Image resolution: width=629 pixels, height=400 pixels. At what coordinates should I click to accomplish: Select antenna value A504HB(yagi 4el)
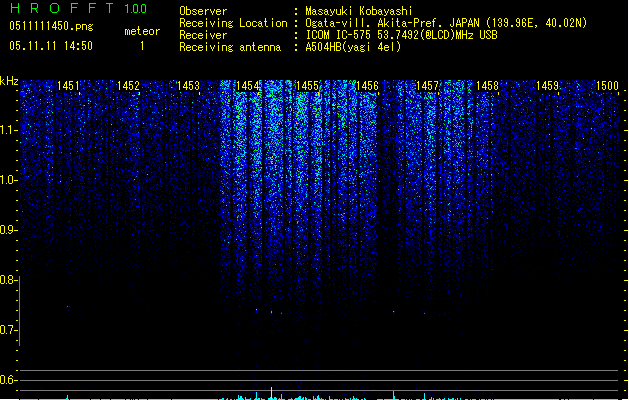(353, 47)
